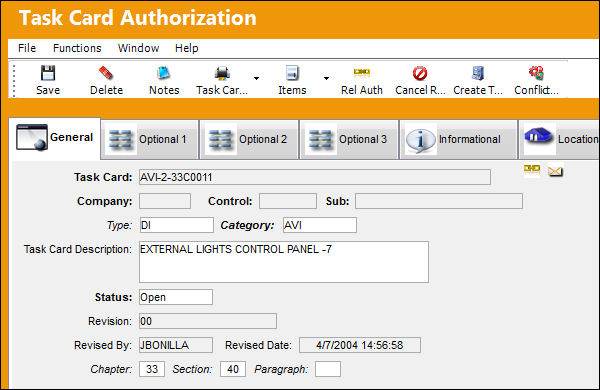Click the Delete eraser icon
Screen dimensions: 600x390
[106, 73]
